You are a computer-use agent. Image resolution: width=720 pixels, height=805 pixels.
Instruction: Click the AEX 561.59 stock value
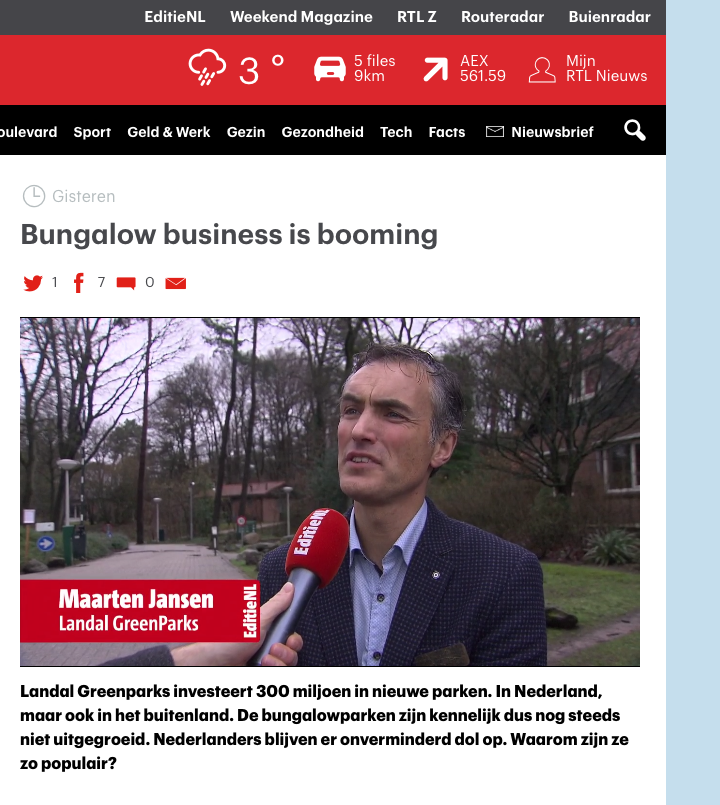click(483, 68)
